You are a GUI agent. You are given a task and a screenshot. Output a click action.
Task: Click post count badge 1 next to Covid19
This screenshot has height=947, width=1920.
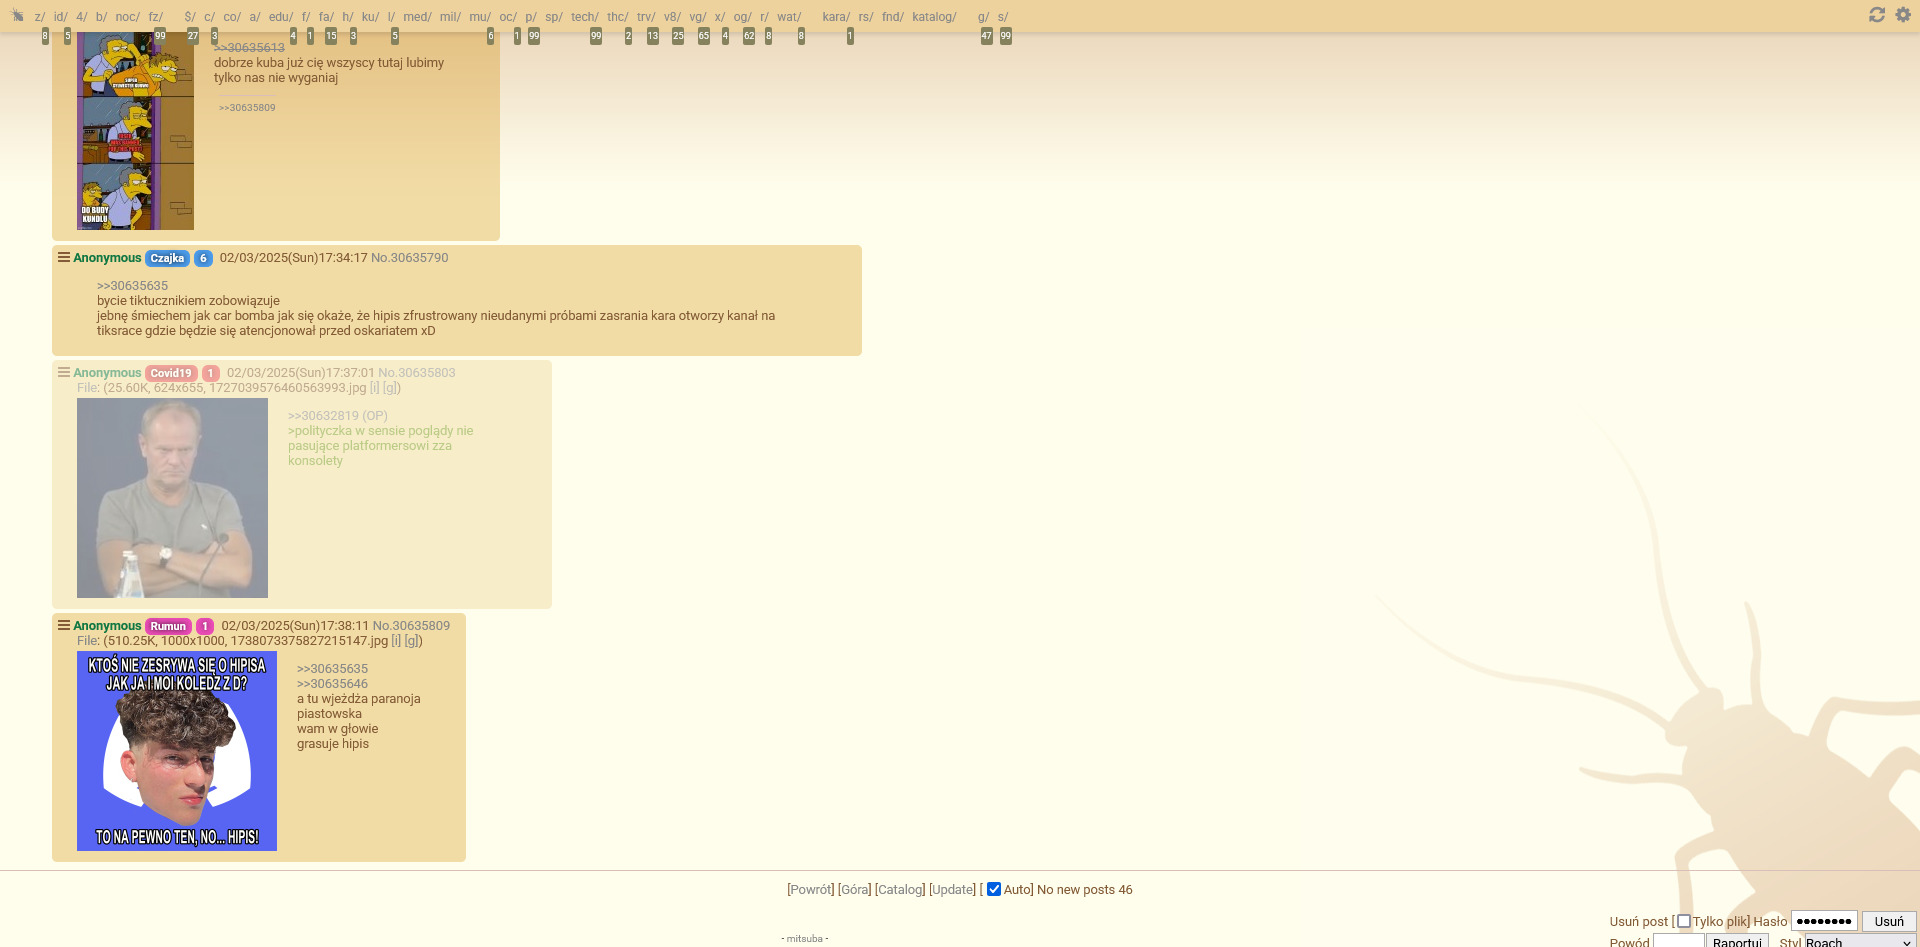(211, 373)
